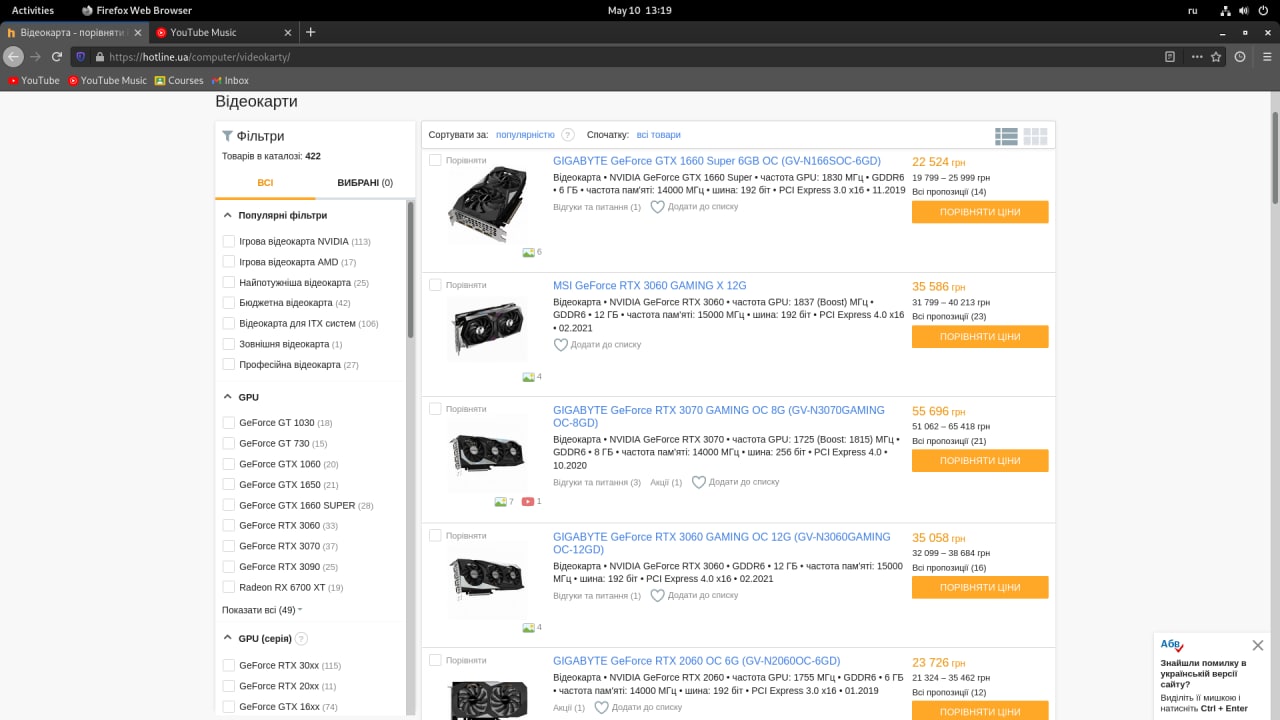
Task: Open keyboard layout ru indicator
Action: point(1192,10)
